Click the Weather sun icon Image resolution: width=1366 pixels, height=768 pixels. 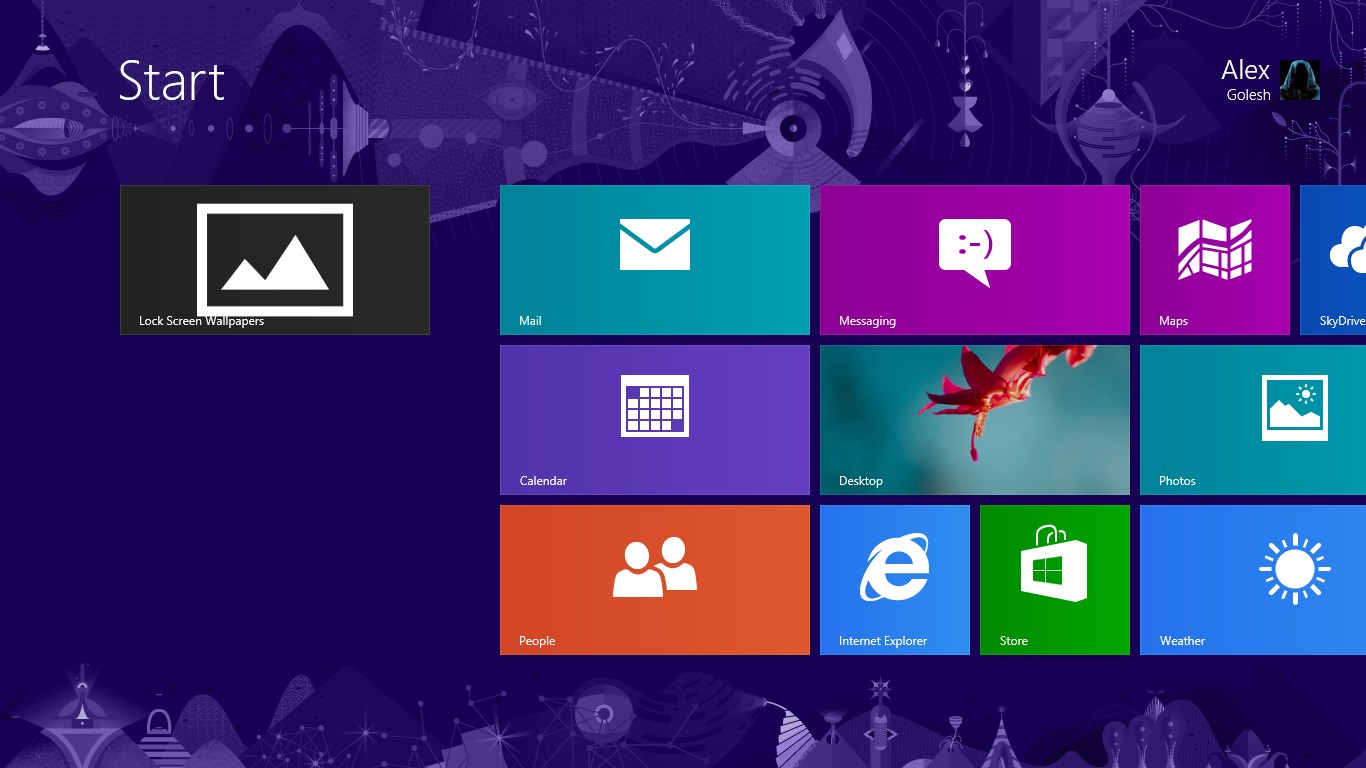point(1294,568)
